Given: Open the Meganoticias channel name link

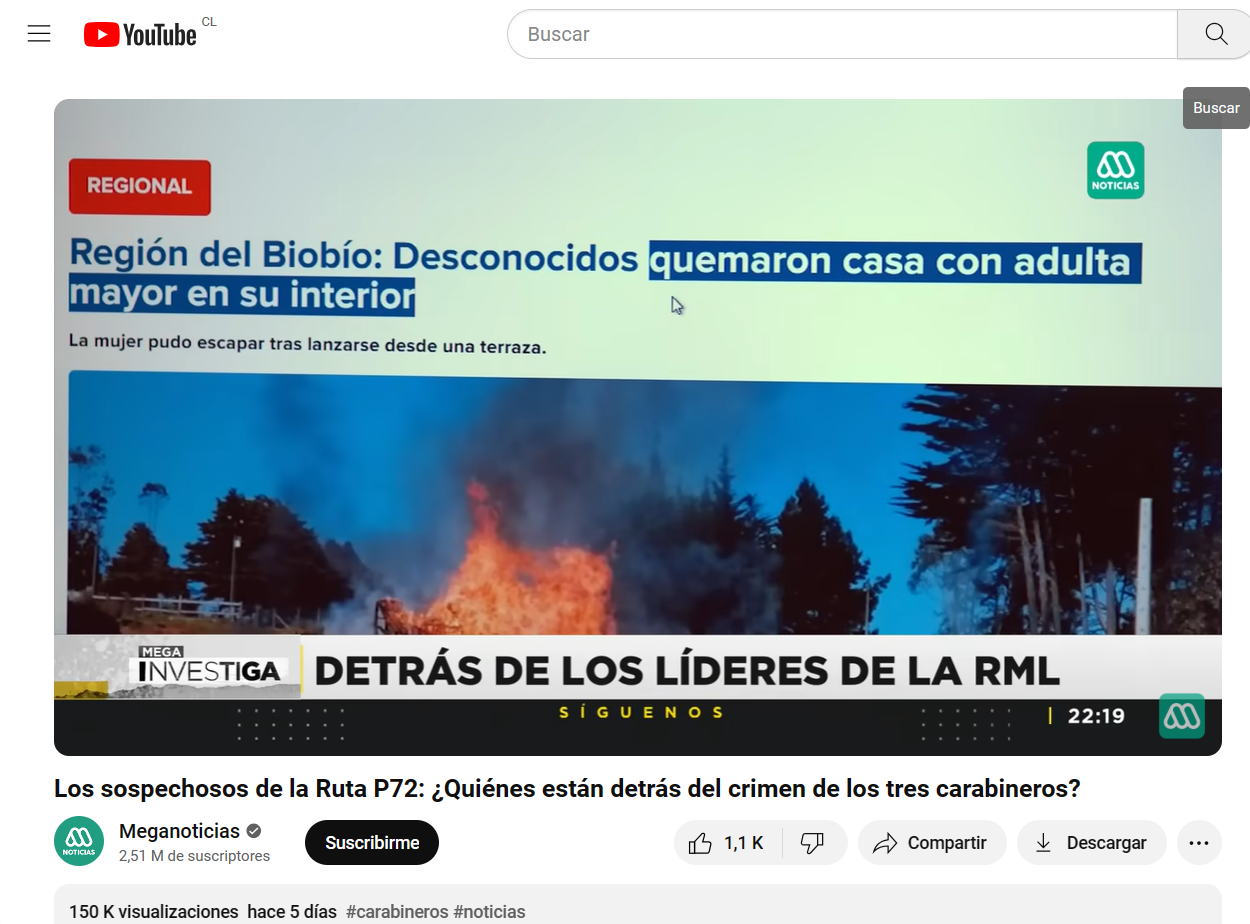Looking at the screenshot, I should pos(179,831).
